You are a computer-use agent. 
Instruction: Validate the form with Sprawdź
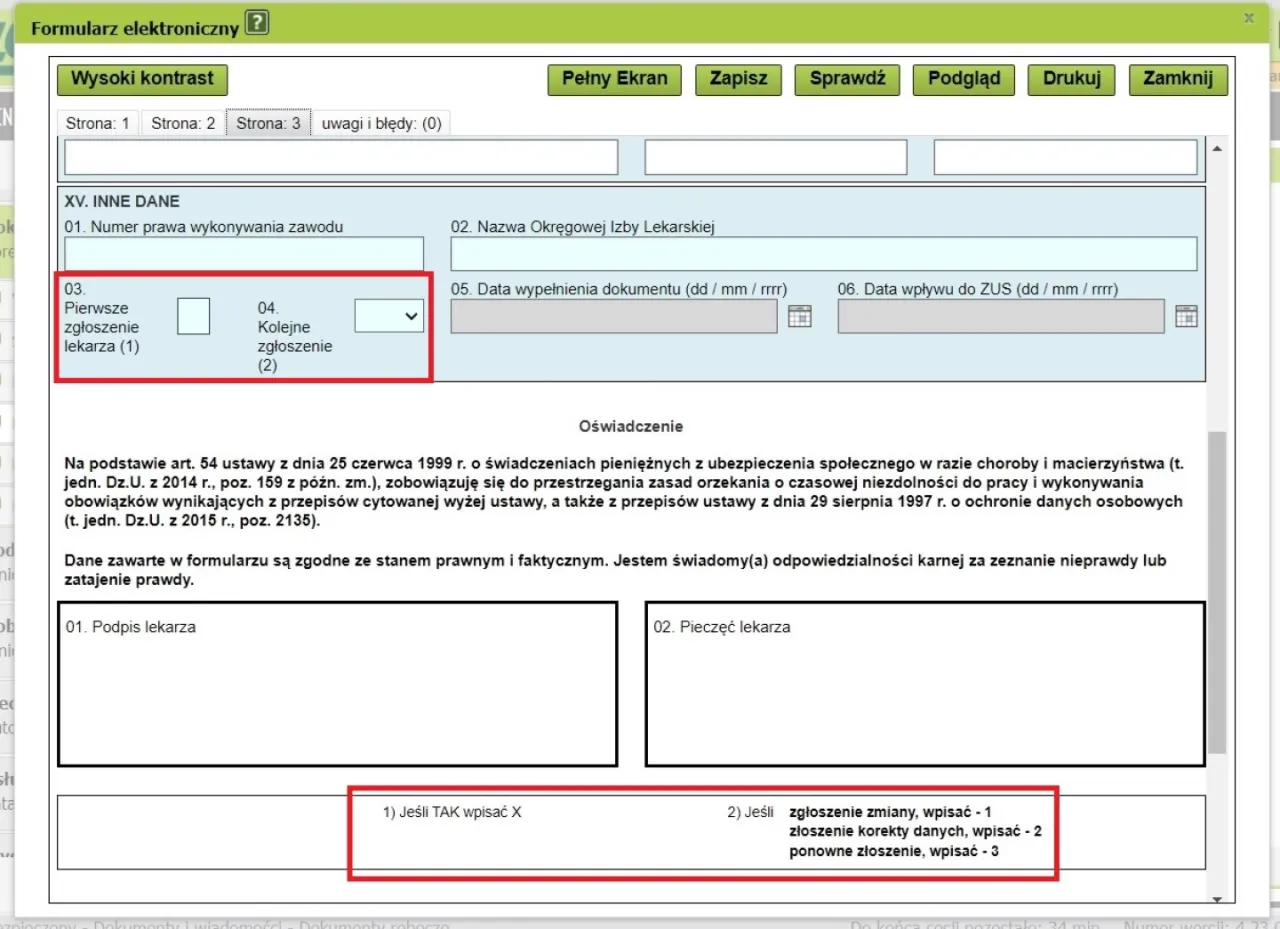[847, 79]
